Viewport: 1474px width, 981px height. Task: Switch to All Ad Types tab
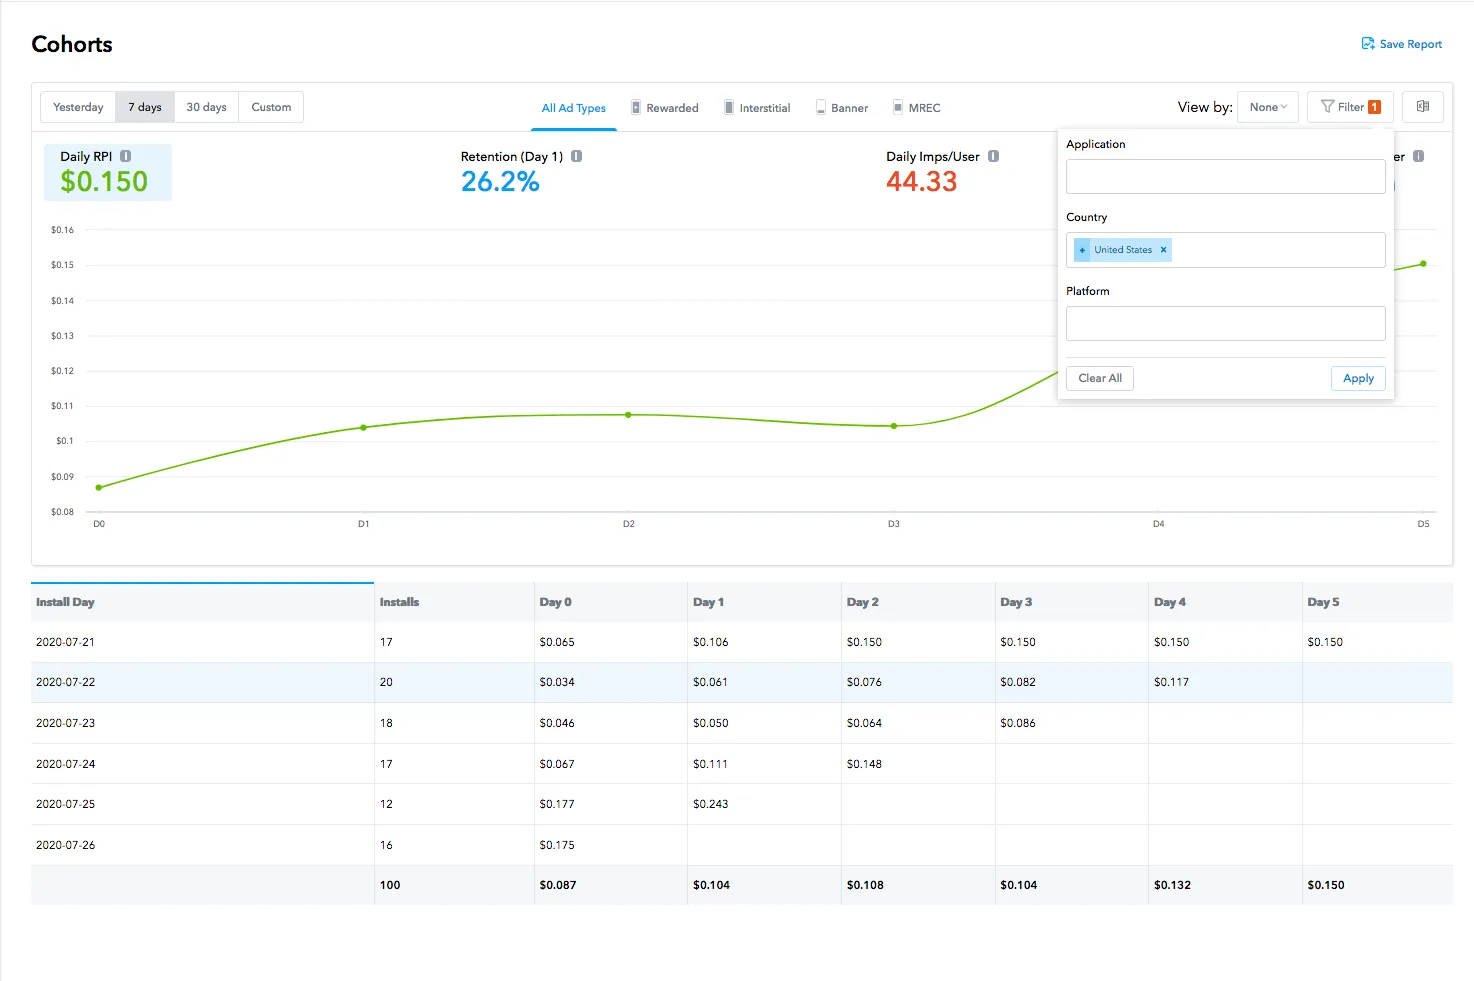point(574,108)
